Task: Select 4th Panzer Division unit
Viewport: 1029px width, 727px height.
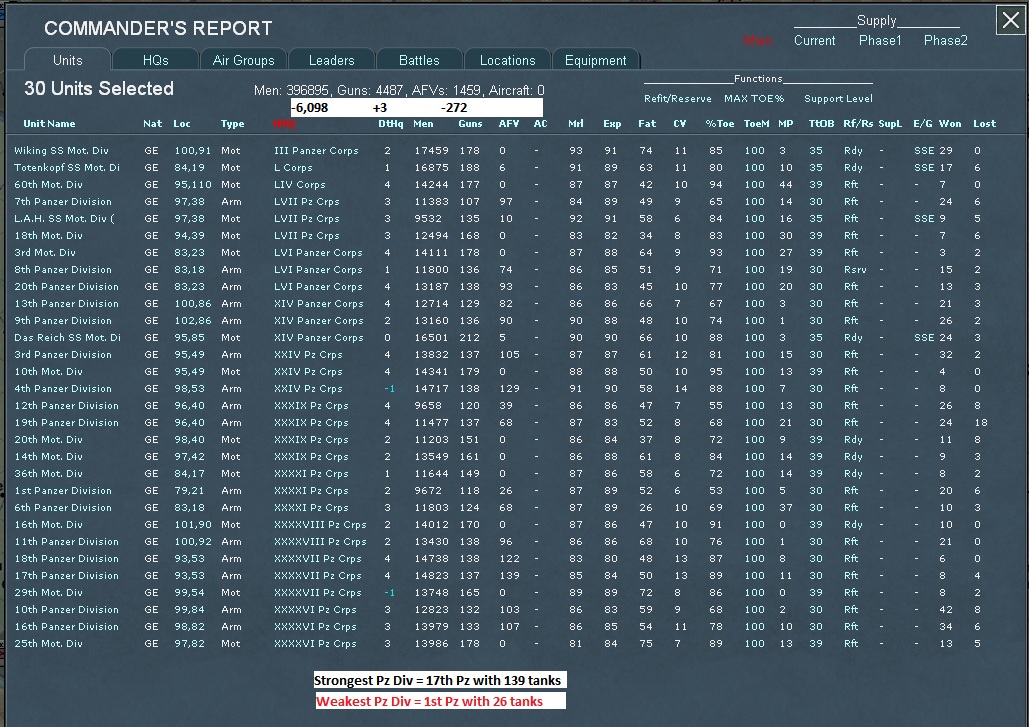Action: tap(63, 388)
